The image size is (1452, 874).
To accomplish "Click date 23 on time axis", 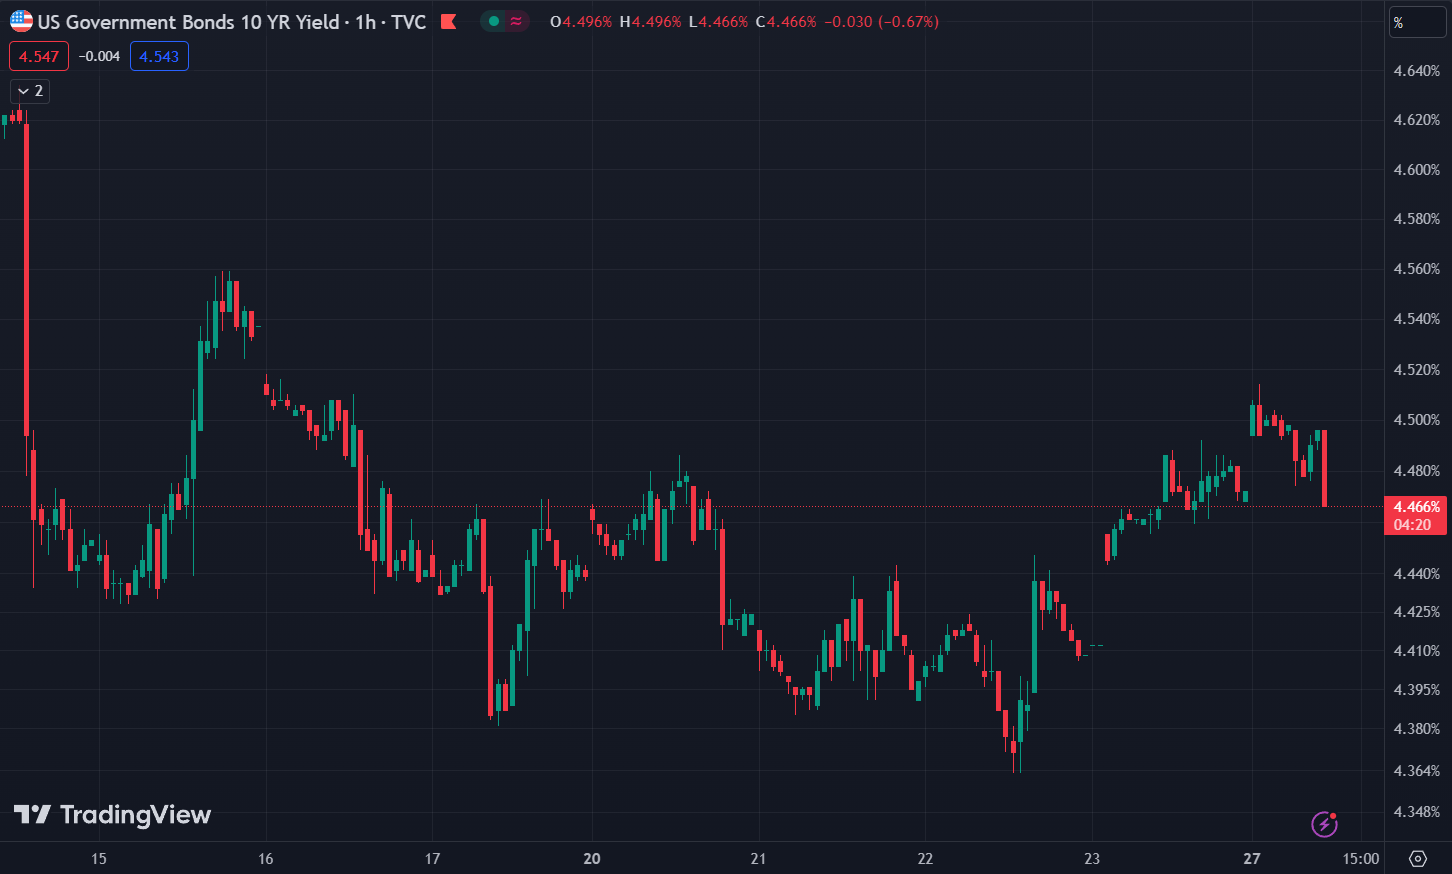I will coord(1092,858).
